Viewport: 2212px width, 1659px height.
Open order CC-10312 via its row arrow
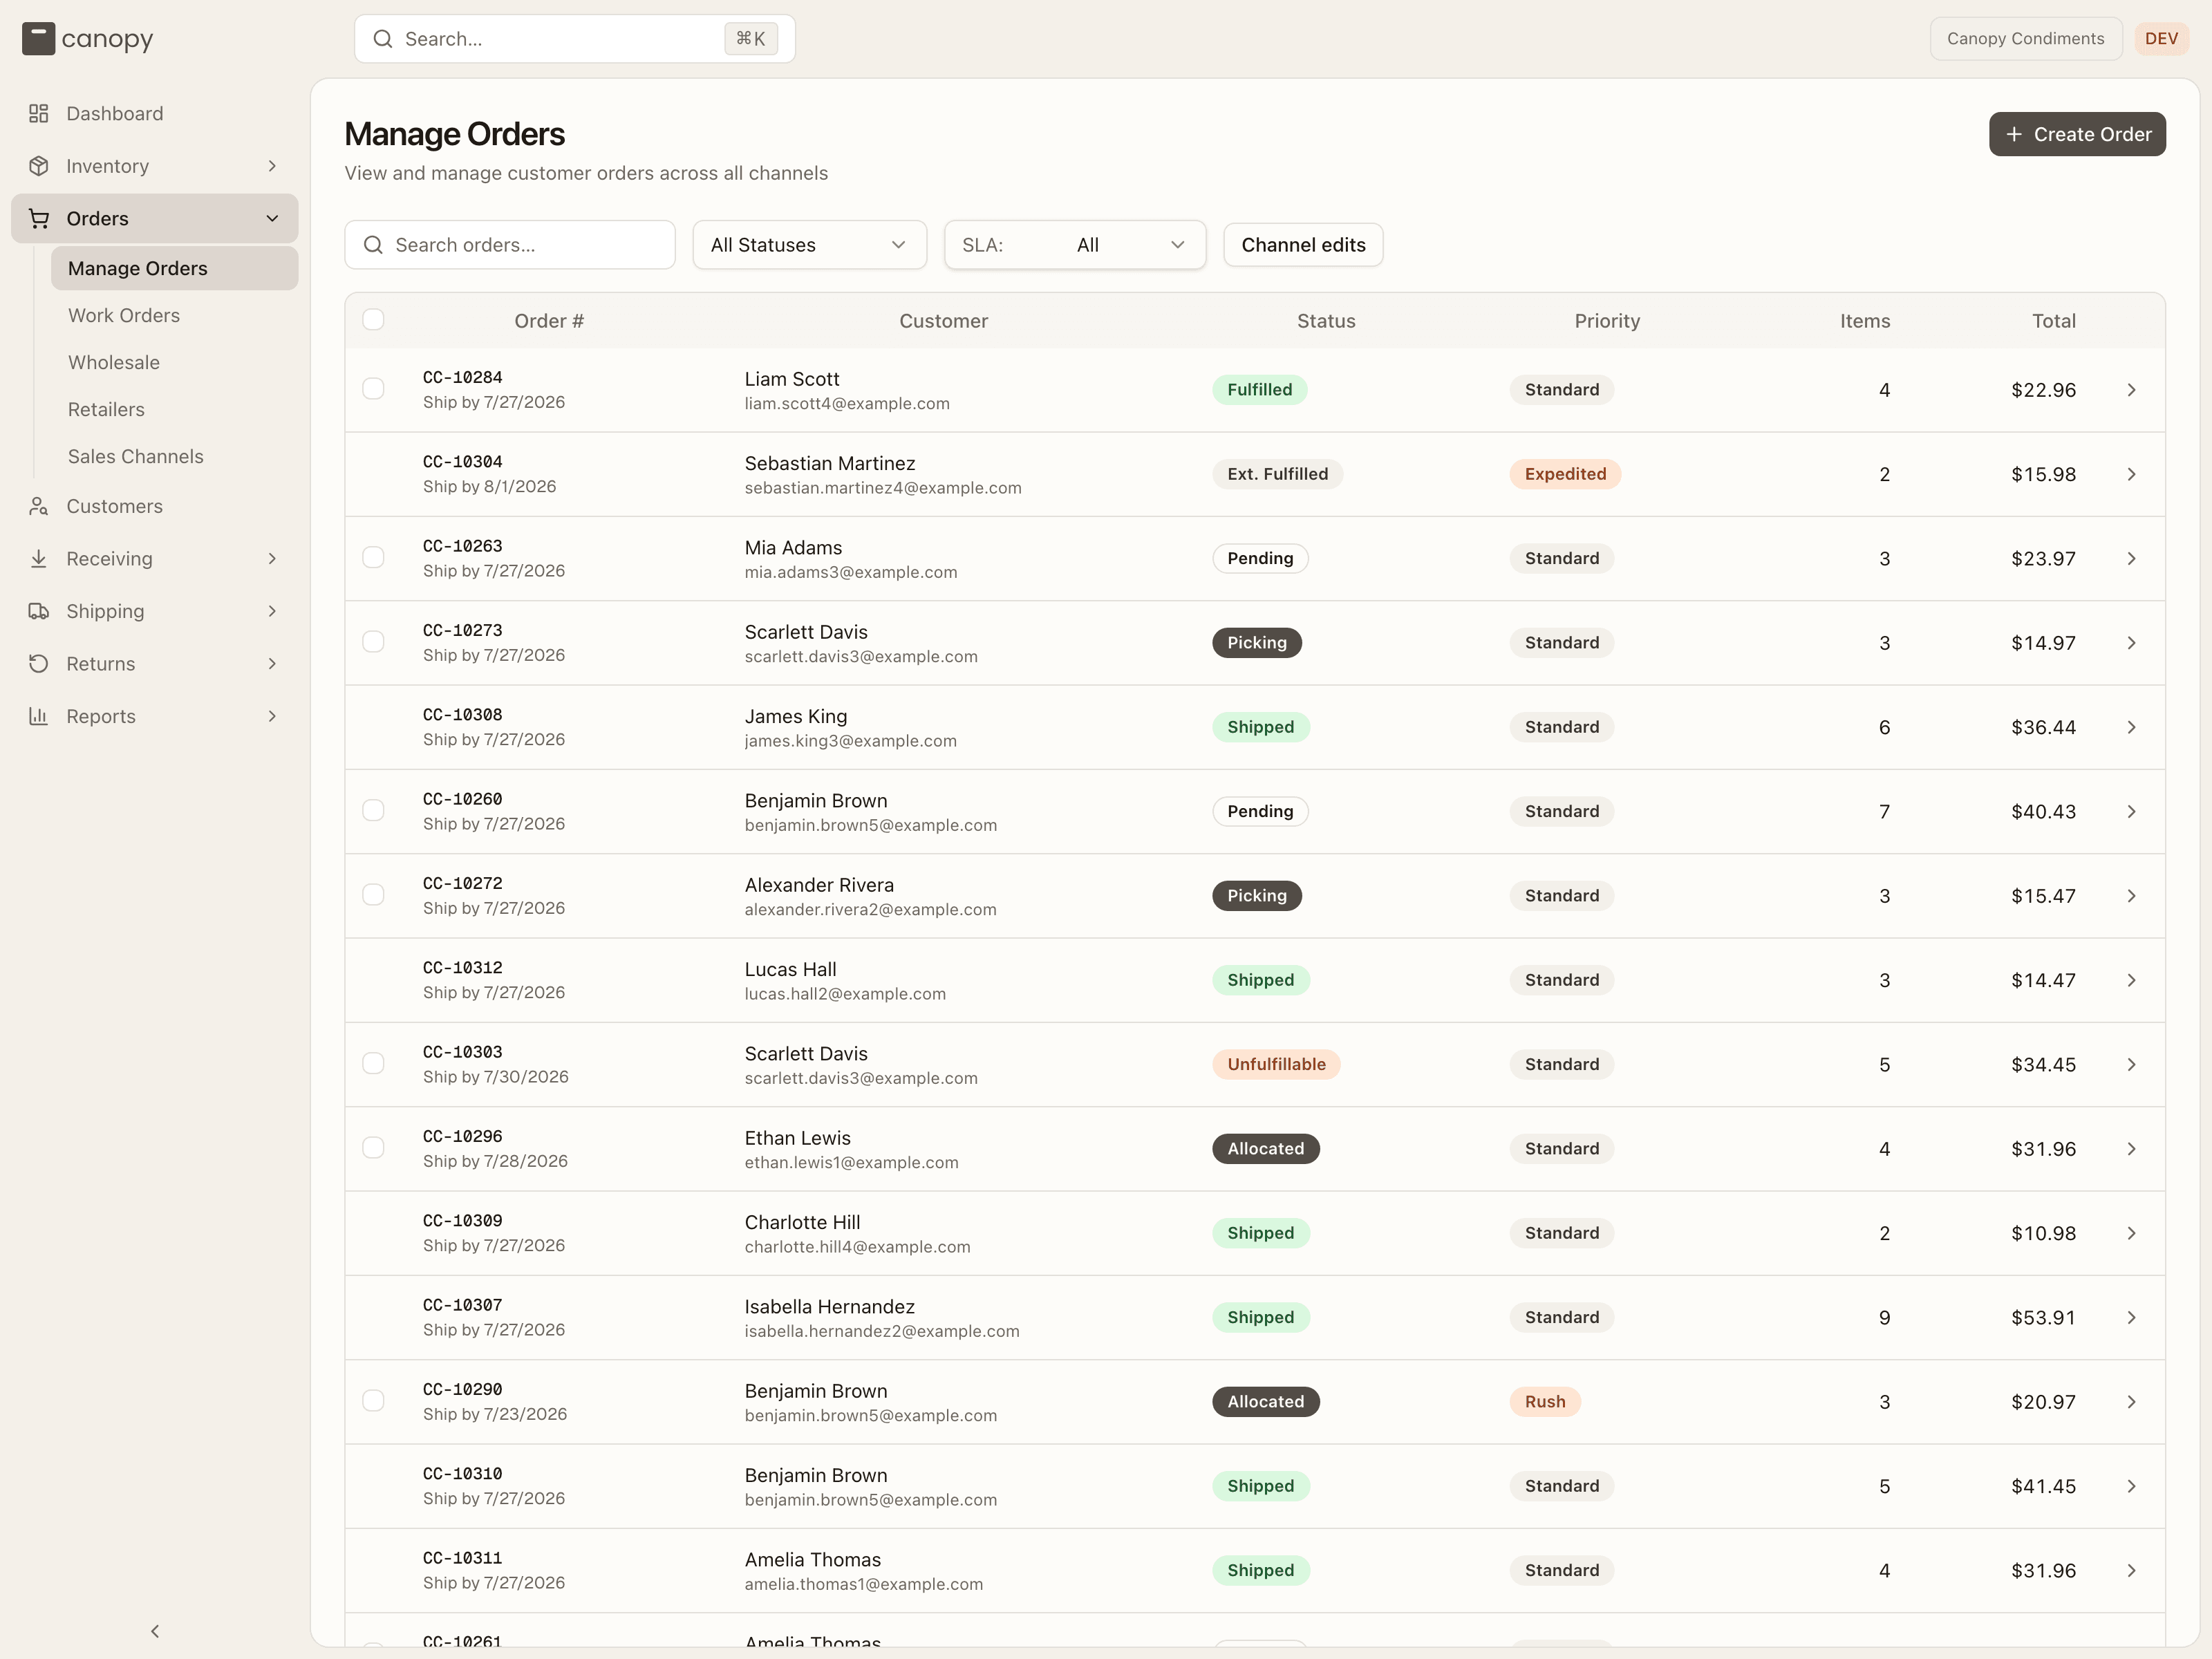coord(2132,980)
